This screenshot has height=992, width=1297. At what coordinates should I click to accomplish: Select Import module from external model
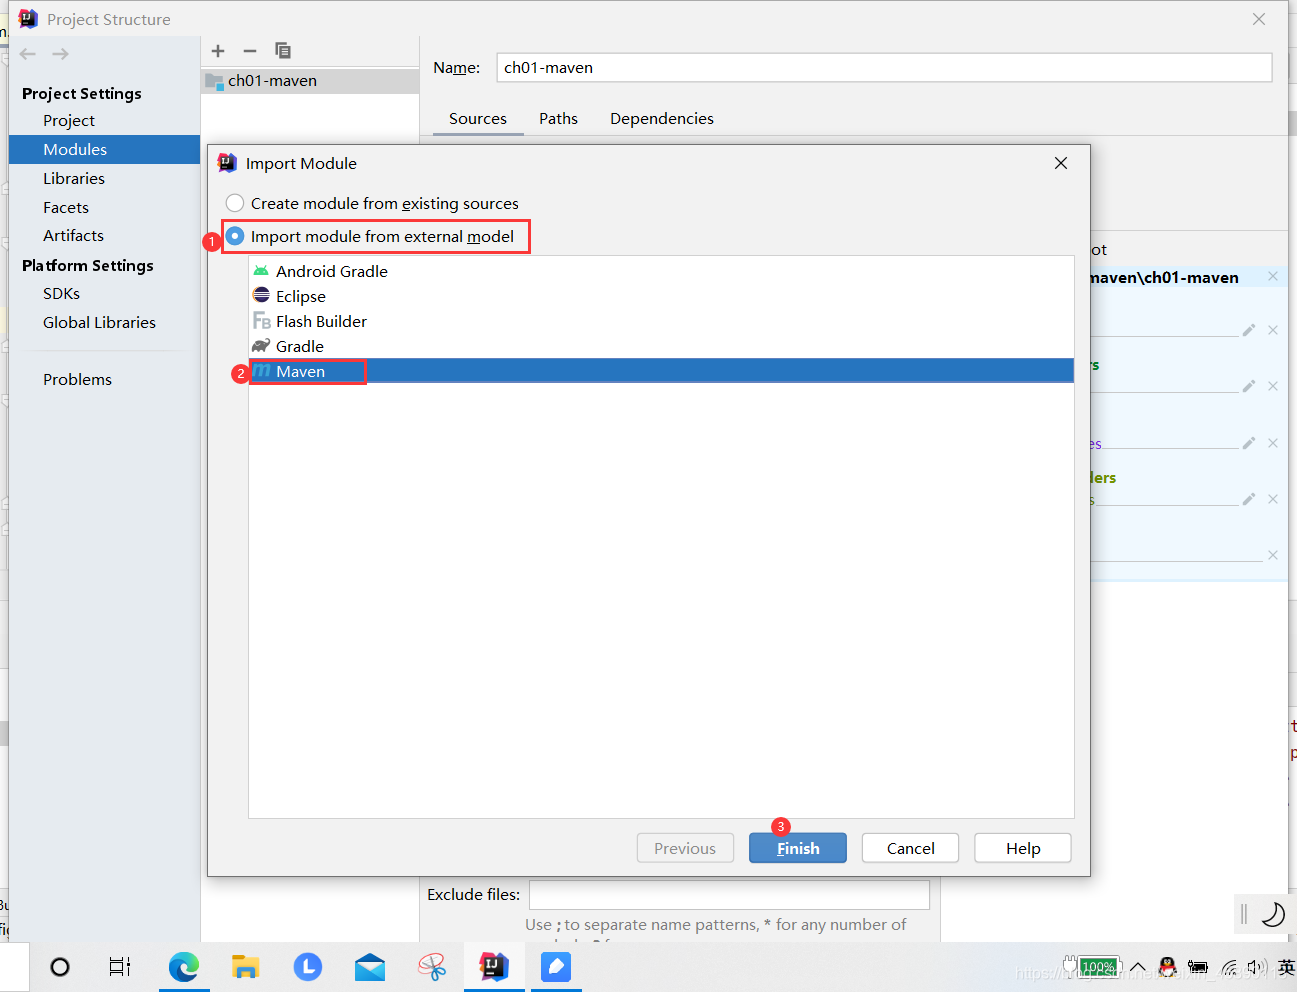pyautogui.click(x=370, y=237)
